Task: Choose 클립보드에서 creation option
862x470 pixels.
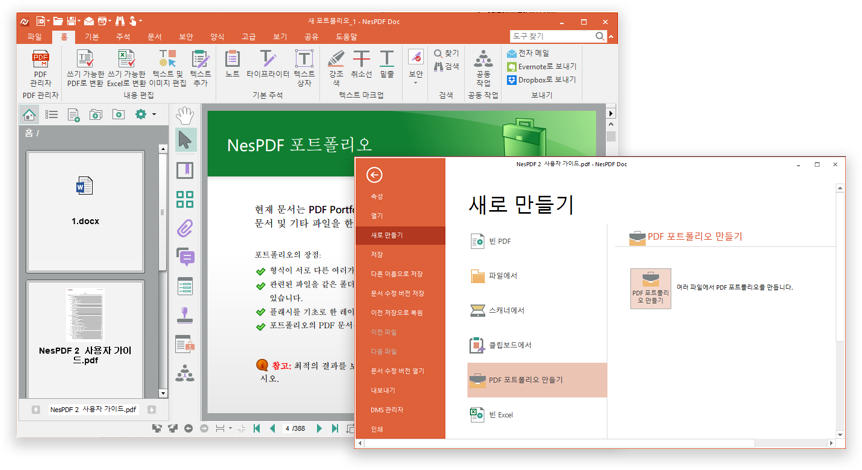Action: (537, 345)
